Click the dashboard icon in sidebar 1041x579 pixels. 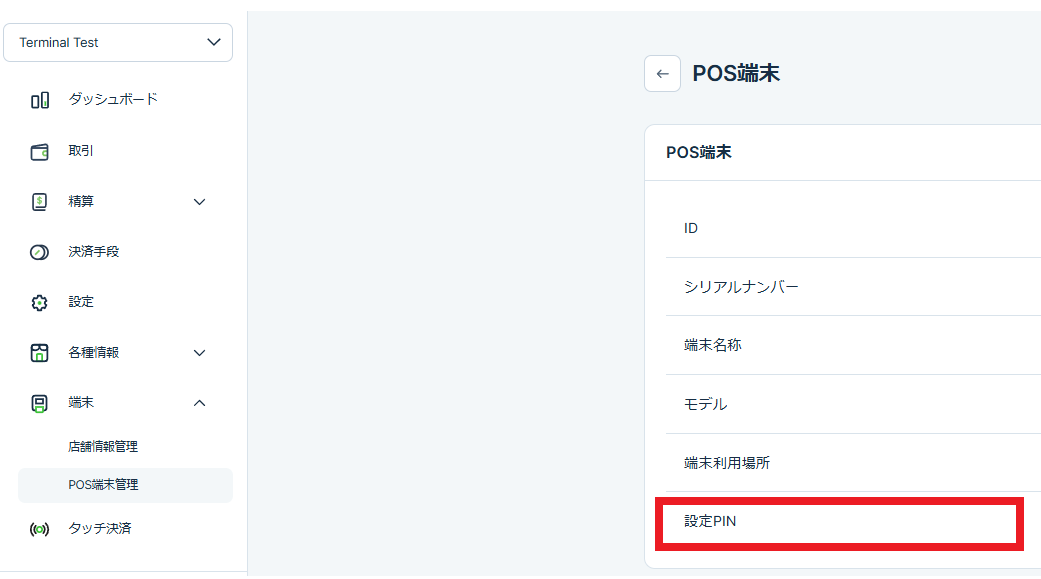click(x=40, y=100)
